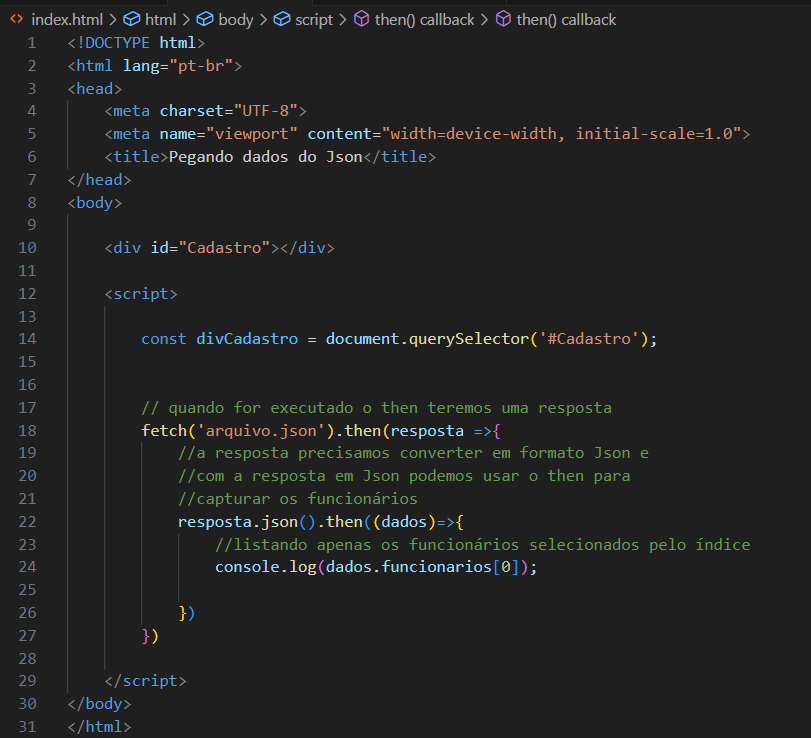The height and width of the screenshot is (738, 811).
Task: Click the divCadastro constant name
Action: [247, 339]
